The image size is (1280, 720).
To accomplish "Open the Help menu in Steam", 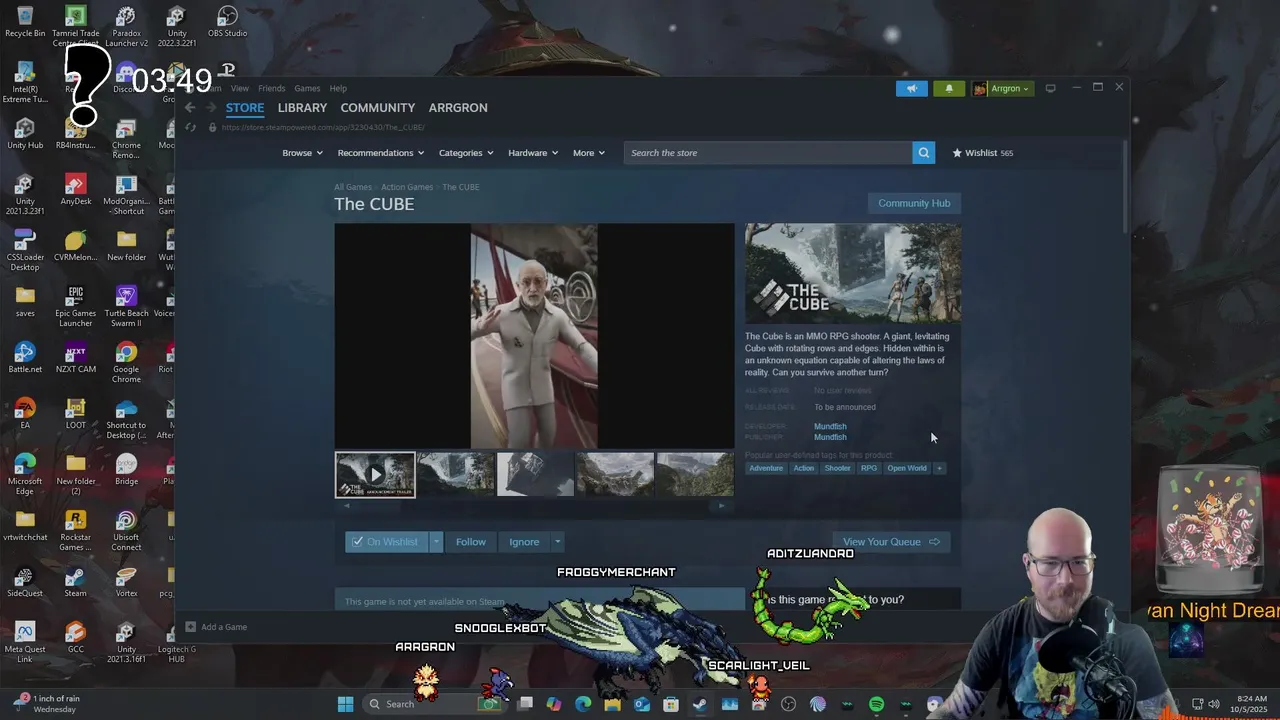I will coord(338,88).
